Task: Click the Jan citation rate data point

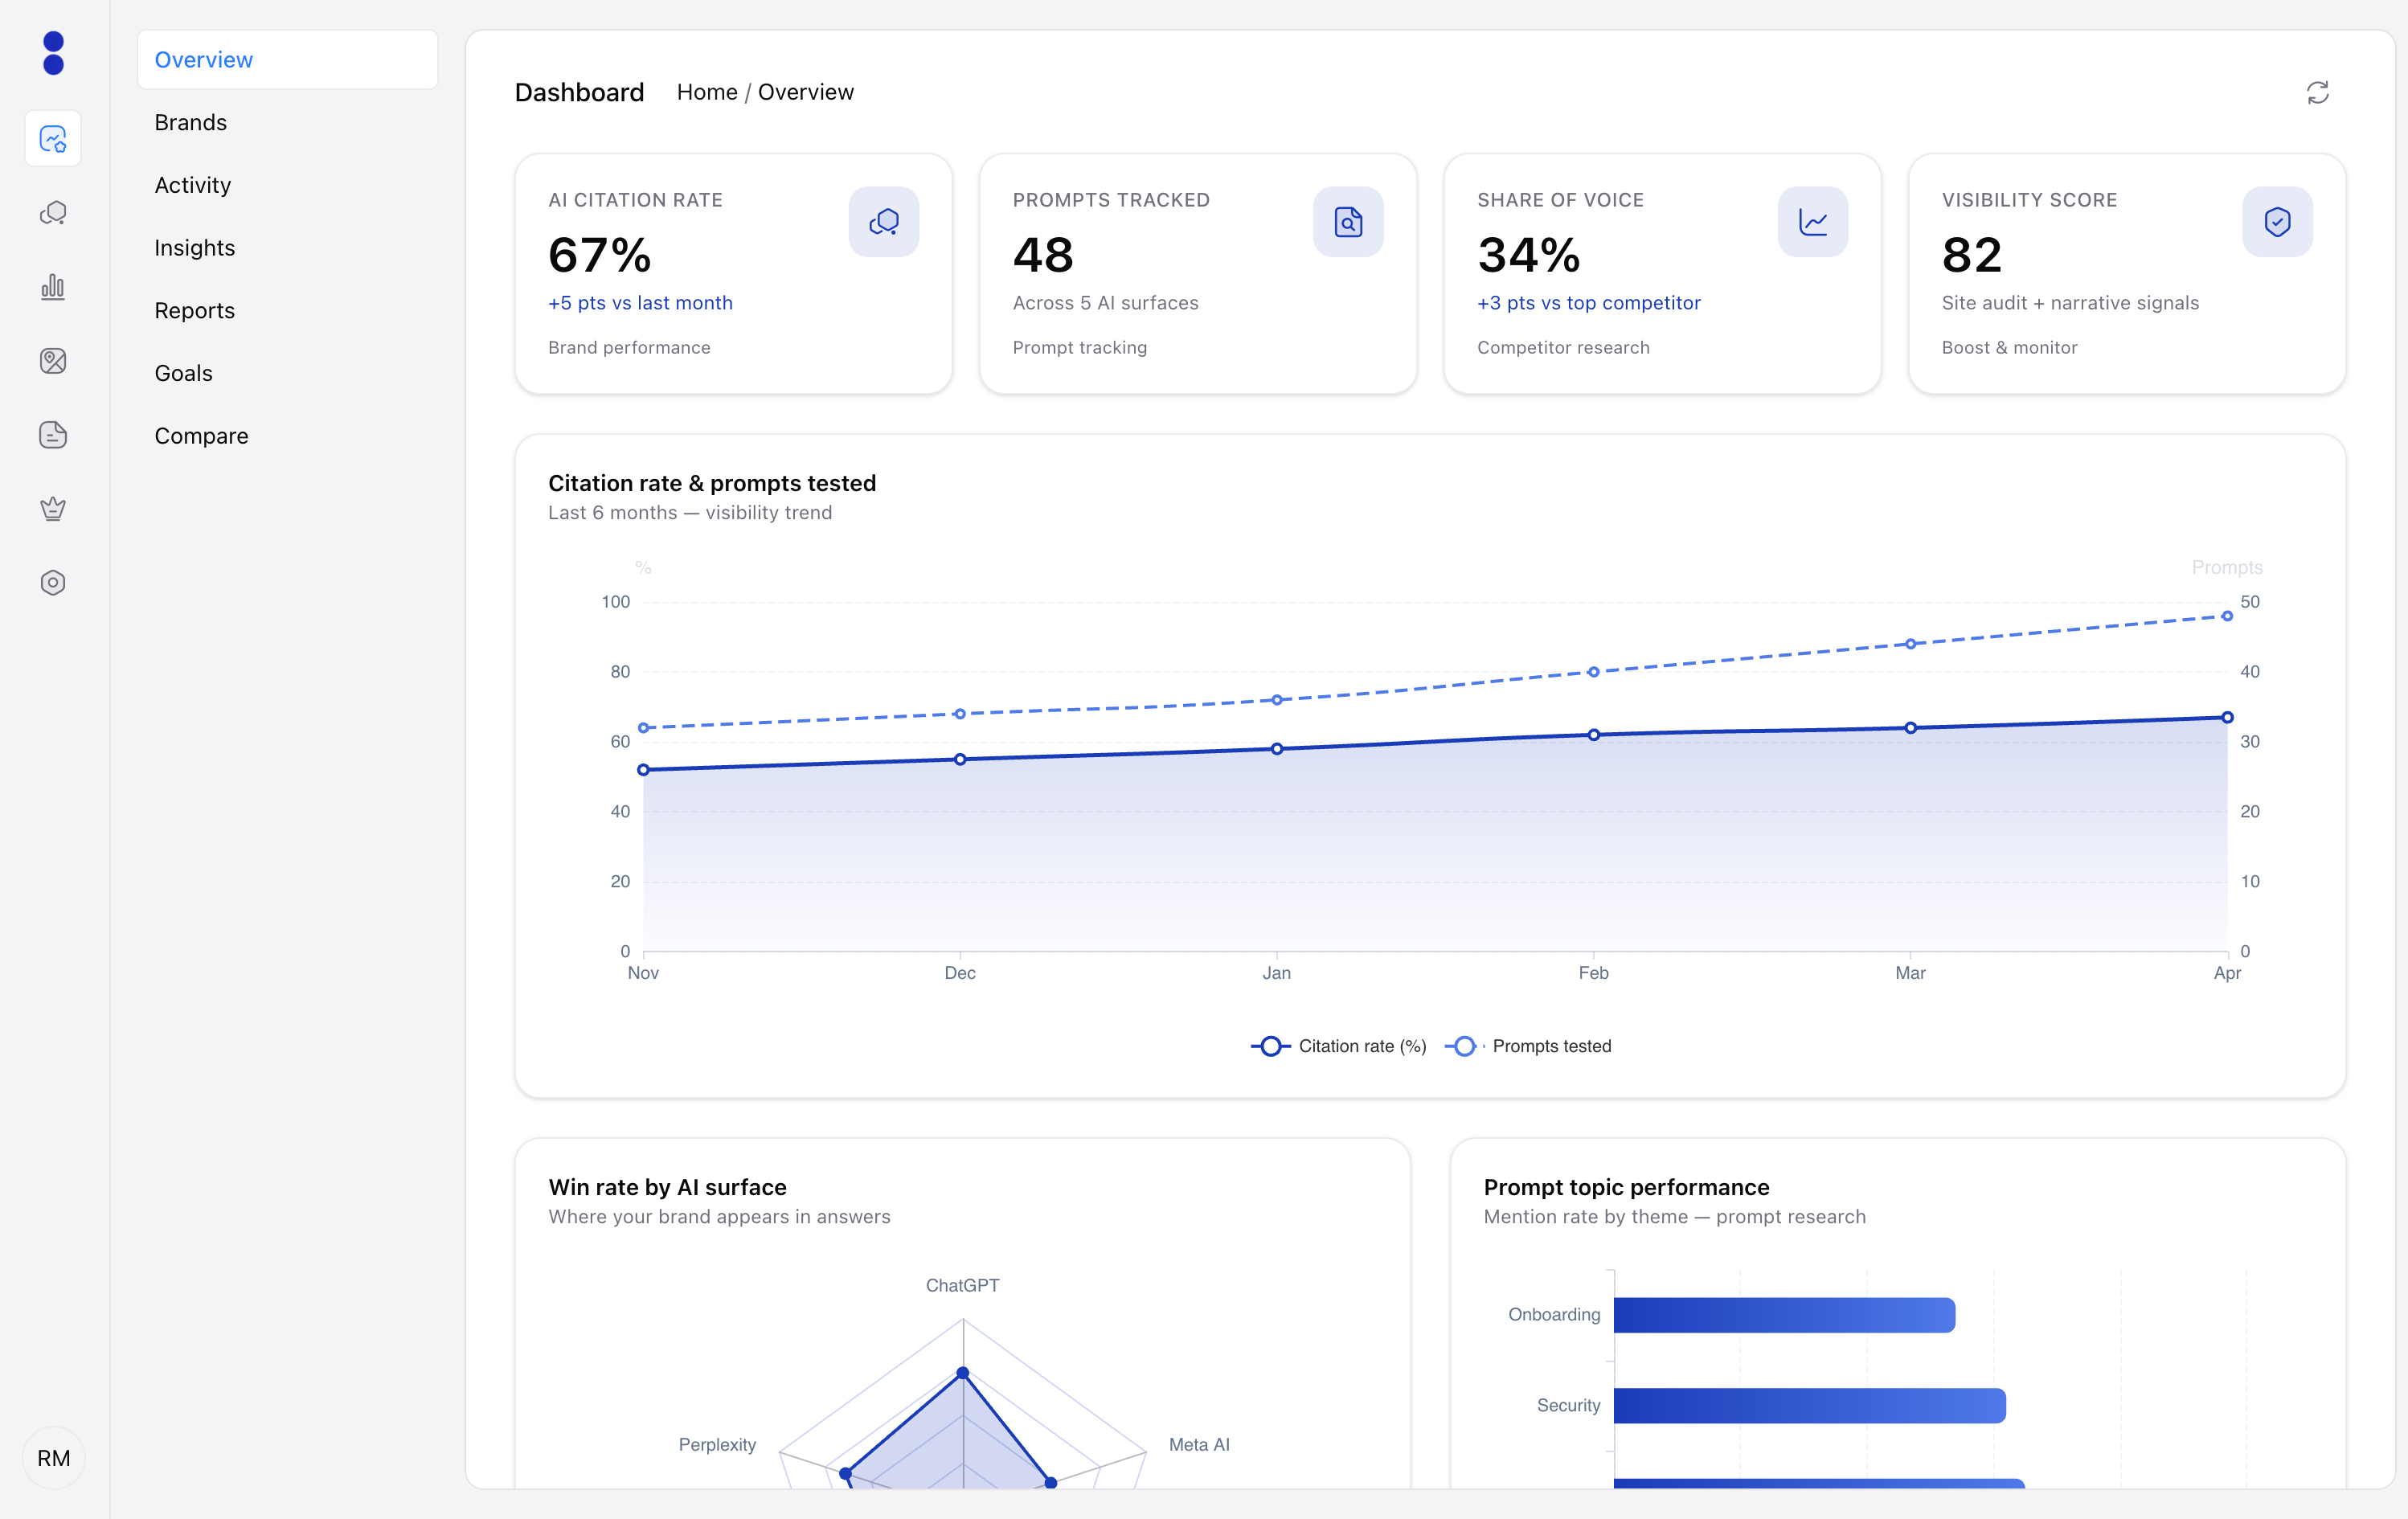Action: pos(1277,749)
